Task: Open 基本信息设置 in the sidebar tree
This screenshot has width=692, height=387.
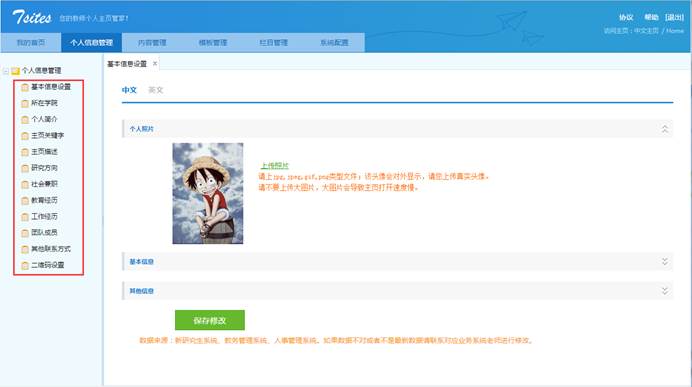Action: pyautogui.click(x=51, y=87)
